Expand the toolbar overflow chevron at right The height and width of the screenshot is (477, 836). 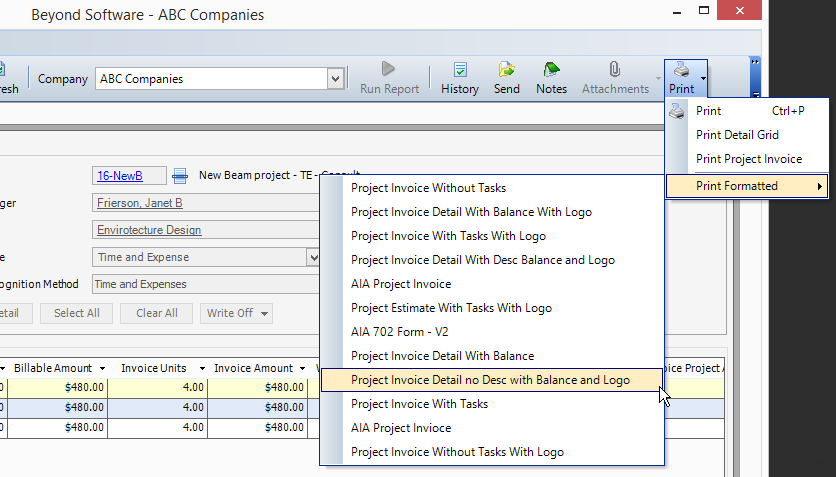(x=755, y=62)
